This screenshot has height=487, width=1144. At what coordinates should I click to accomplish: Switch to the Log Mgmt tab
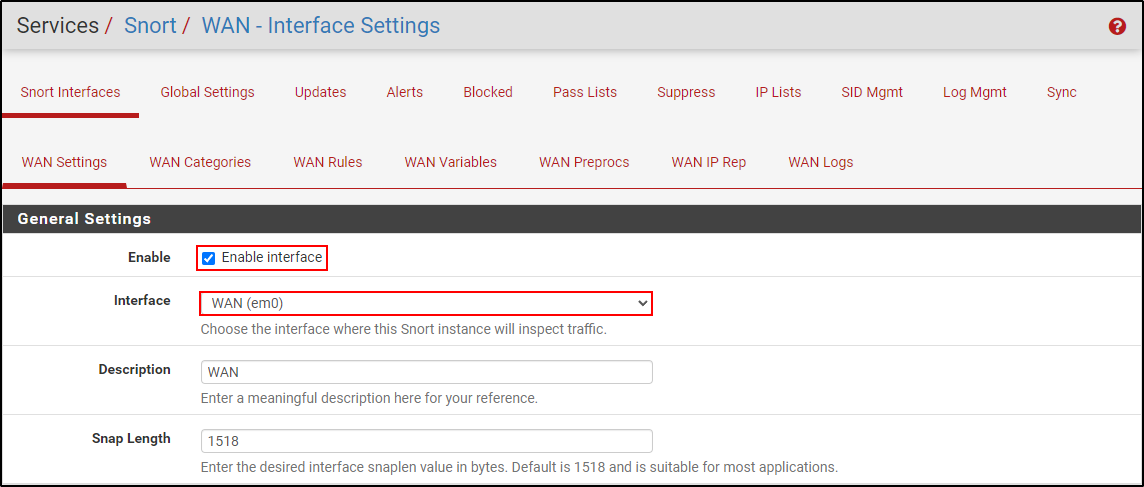coord(975,92)
